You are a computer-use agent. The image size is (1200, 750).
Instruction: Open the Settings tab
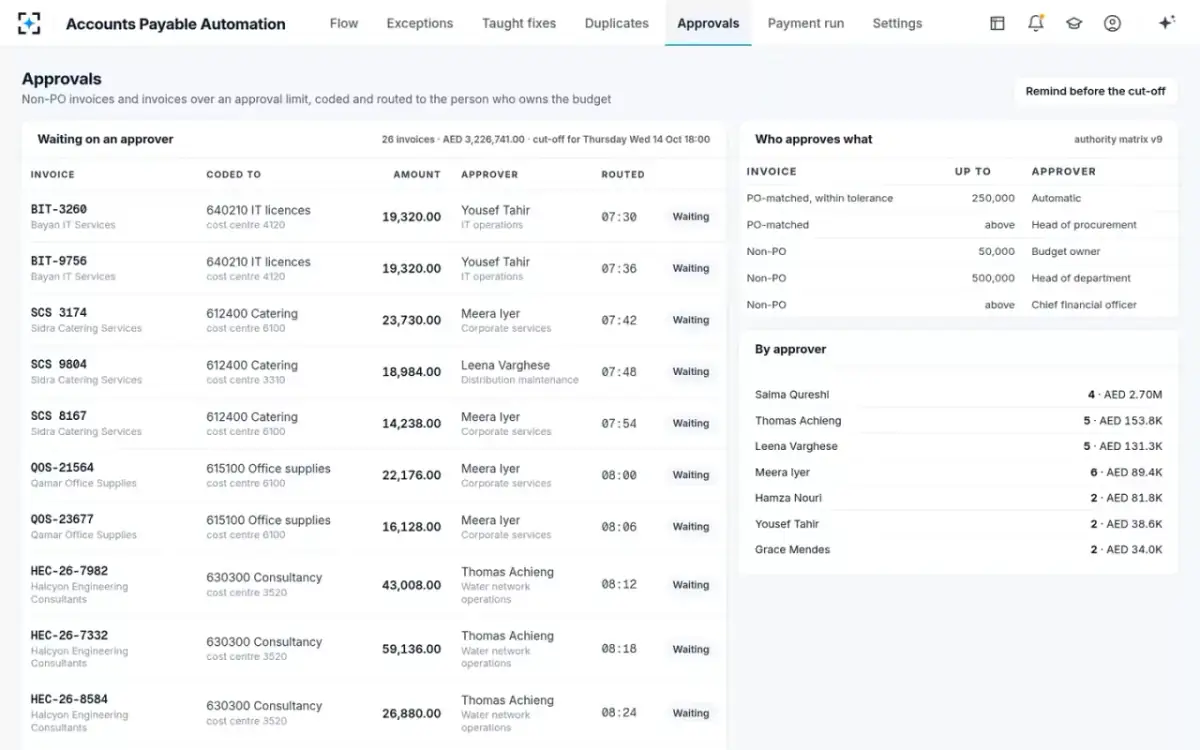click(x=897, y=23)
